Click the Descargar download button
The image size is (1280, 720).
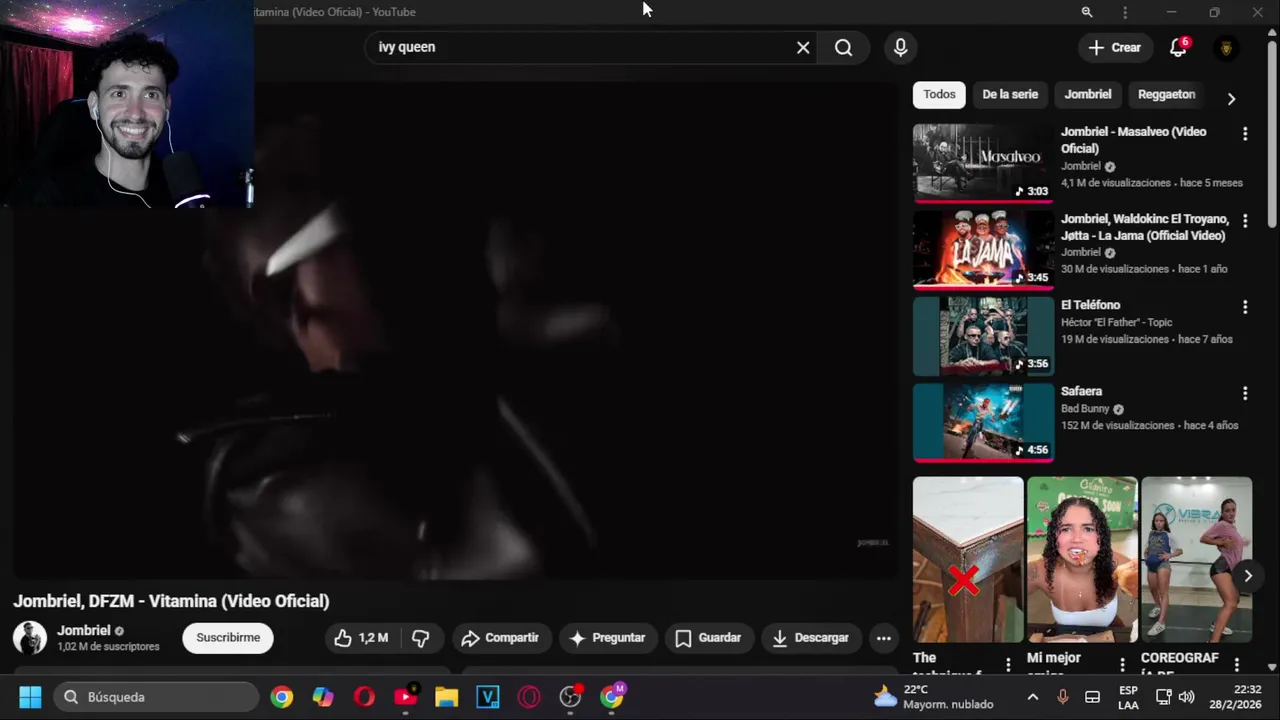[811, 638]
